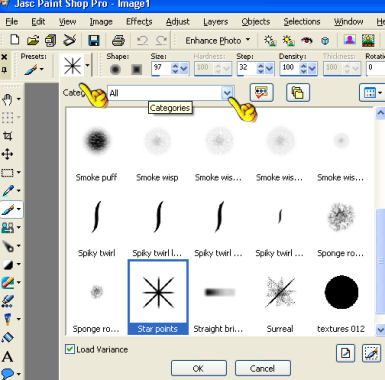The height and width of the screenshot is (380, 385).
Task: Click the Size input field
Action: pos(161,68)
